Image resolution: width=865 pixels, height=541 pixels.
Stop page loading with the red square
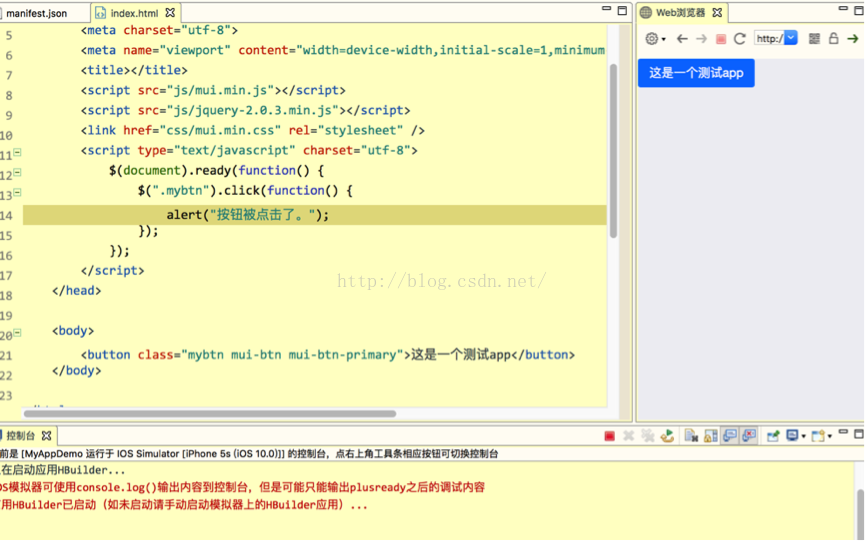click(x=720, y=39)
